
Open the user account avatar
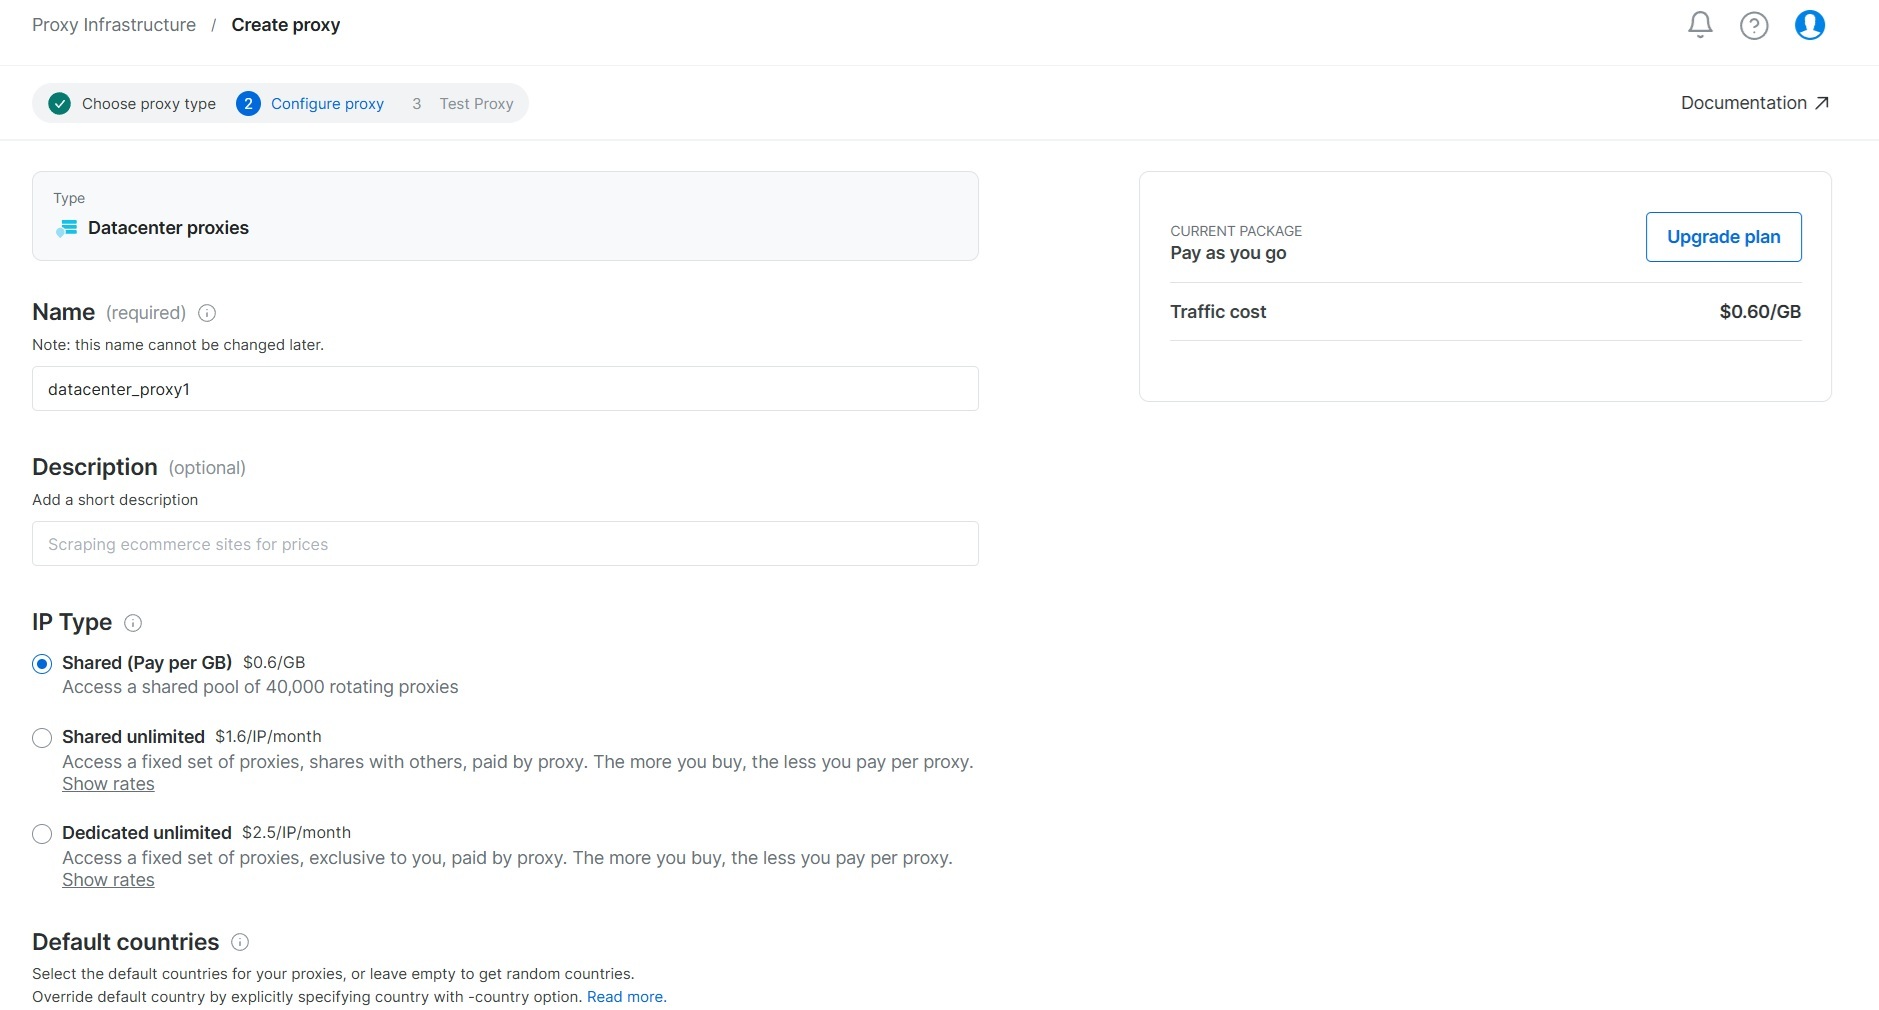point(1809,25)
